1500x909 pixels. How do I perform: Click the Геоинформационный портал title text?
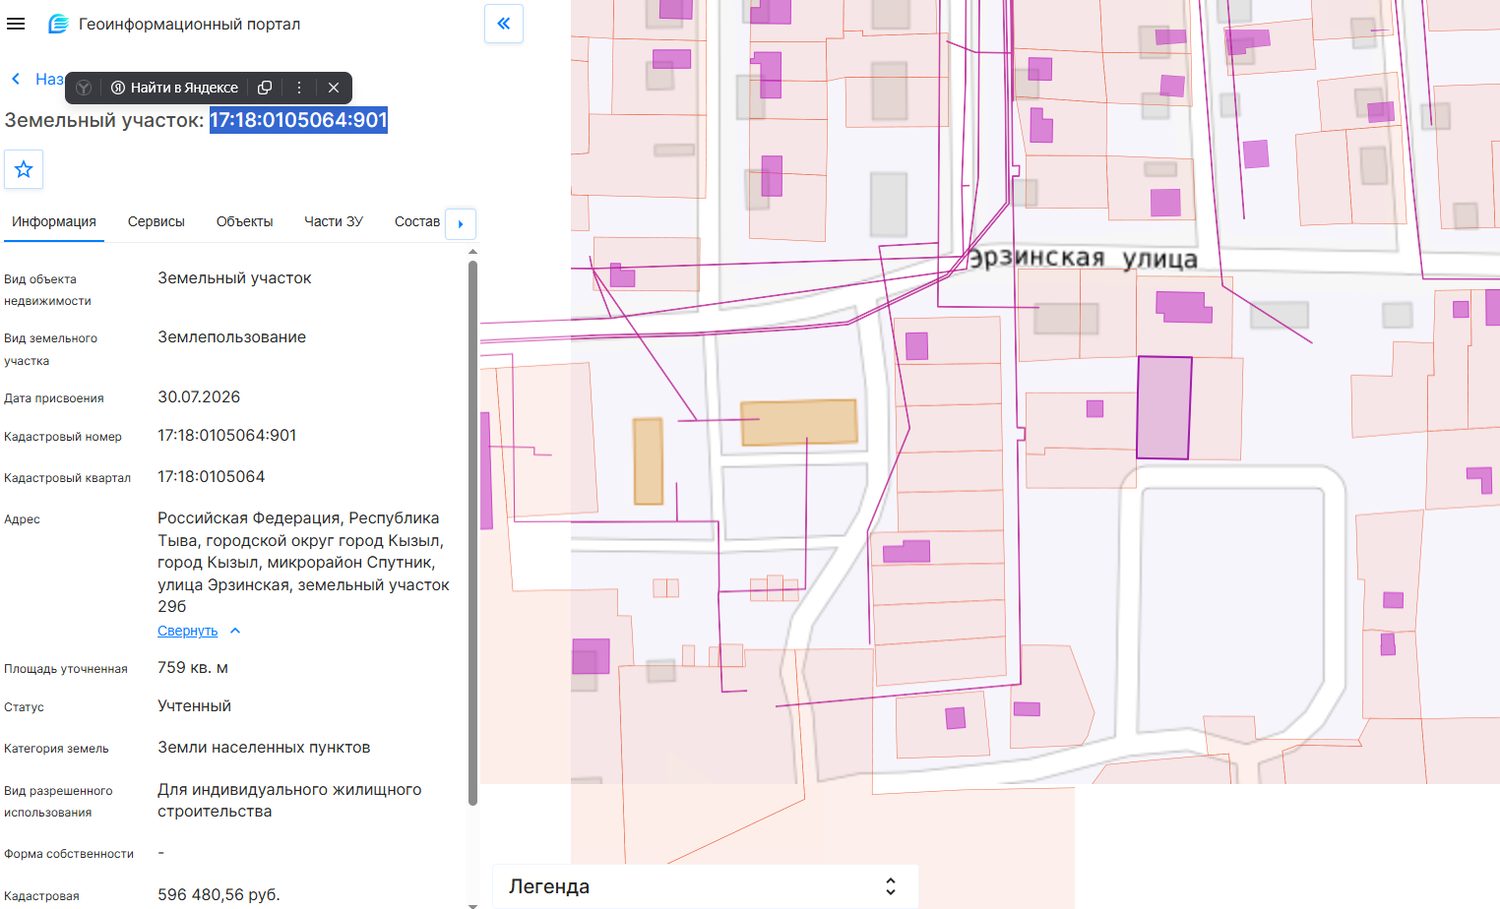(189, 24)
